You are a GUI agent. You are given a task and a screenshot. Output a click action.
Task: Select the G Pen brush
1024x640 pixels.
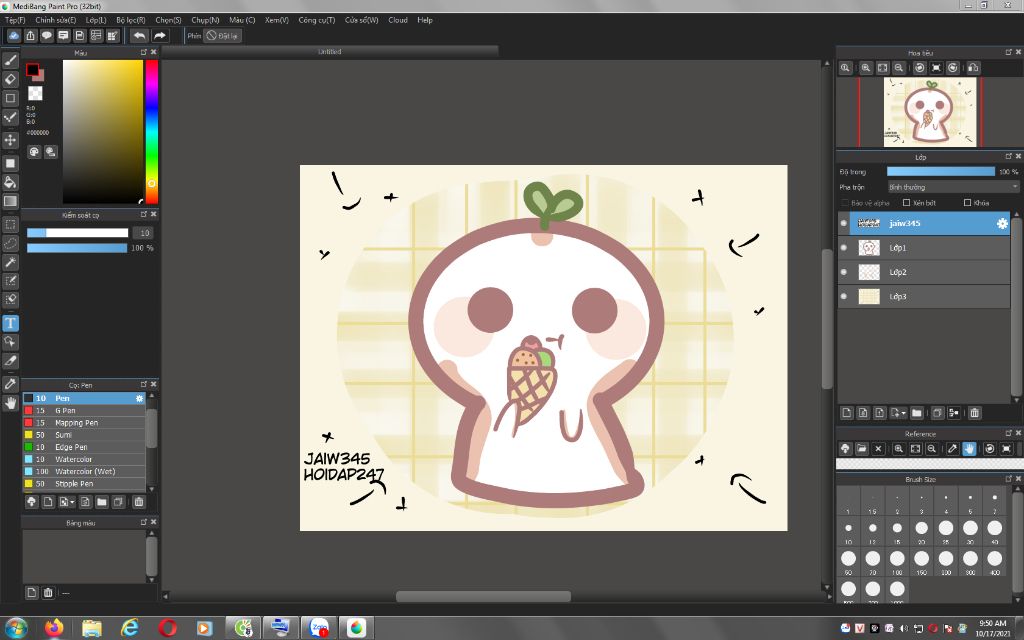pyautogui.click(x=84, y=411)
